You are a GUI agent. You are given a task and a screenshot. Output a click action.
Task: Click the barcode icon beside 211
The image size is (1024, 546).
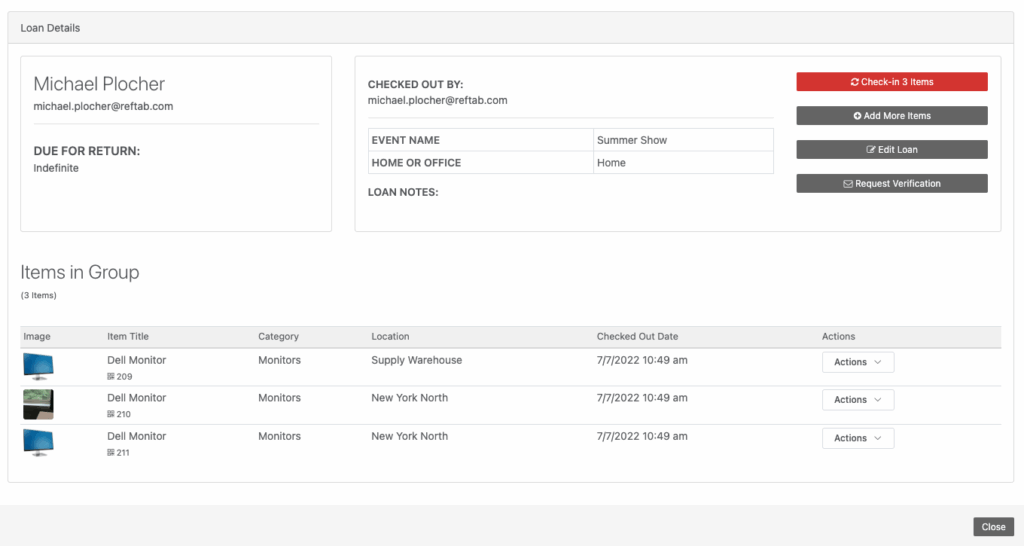[x=111, y=453]
